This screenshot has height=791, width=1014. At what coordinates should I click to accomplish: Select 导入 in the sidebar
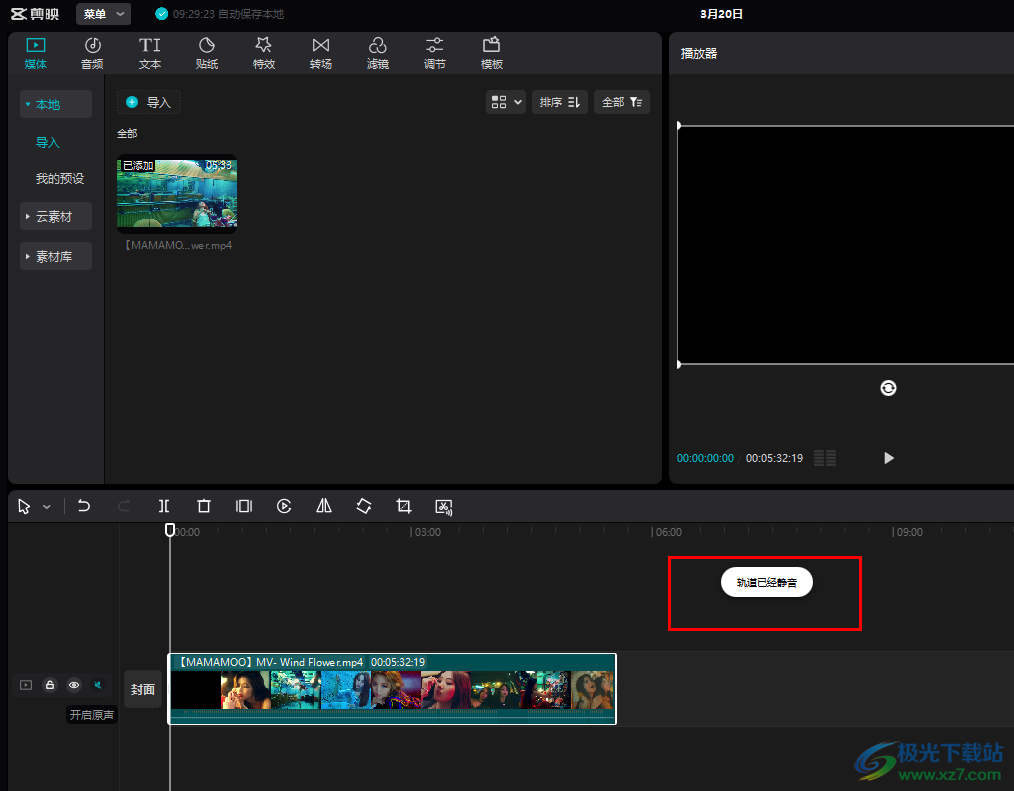click(47, 142)
